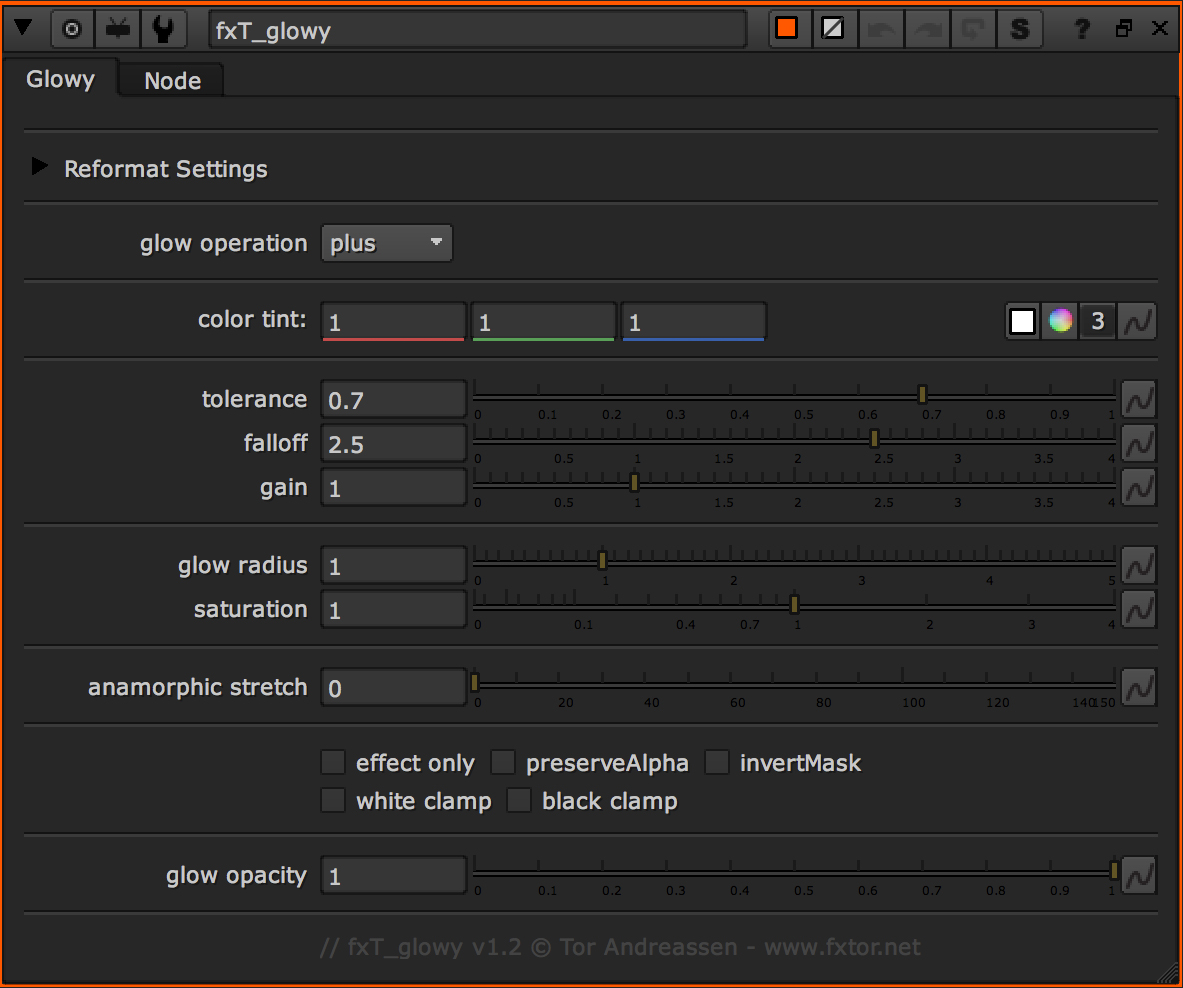Image resolution: width=1183 pixels, height=988 pixels.
Task: Click the S button in header
Action: click(x=1019, y=29)
